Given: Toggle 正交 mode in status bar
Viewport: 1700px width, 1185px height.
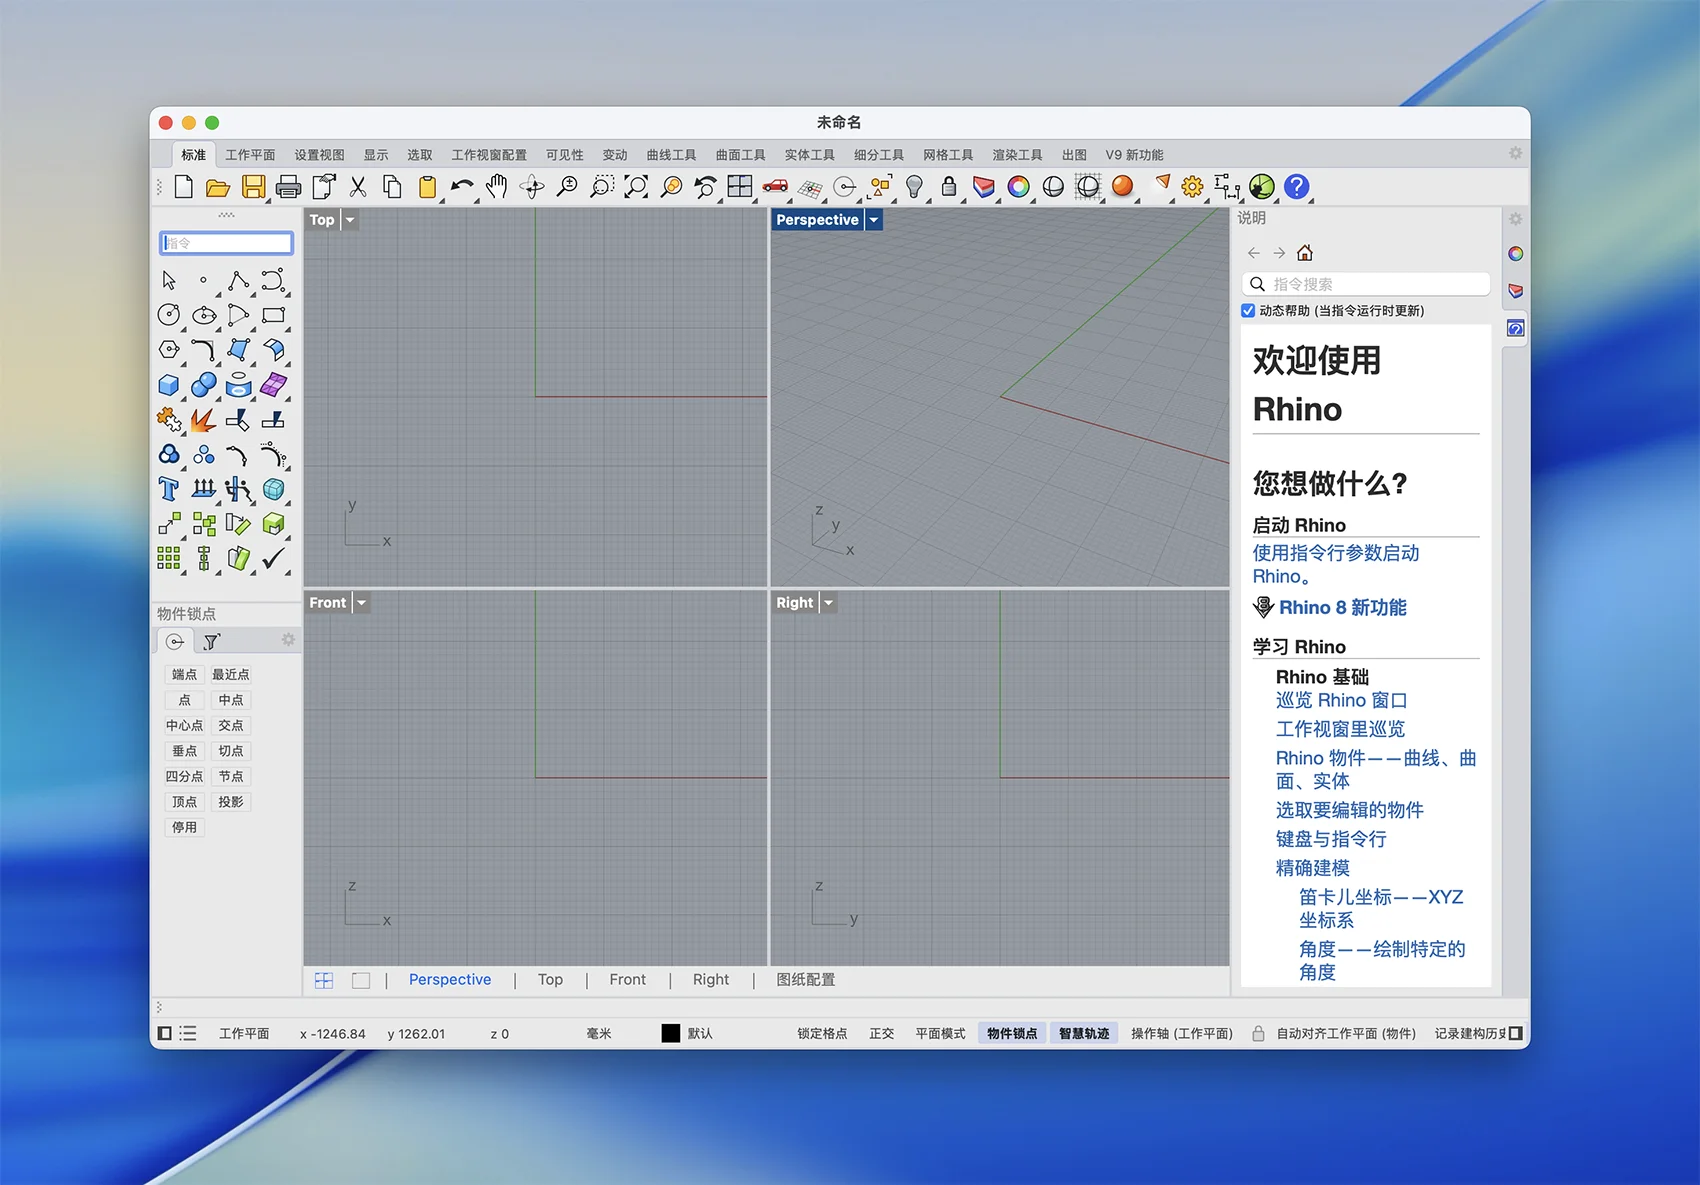Looking at the screenshot, I should (881, 1034).
